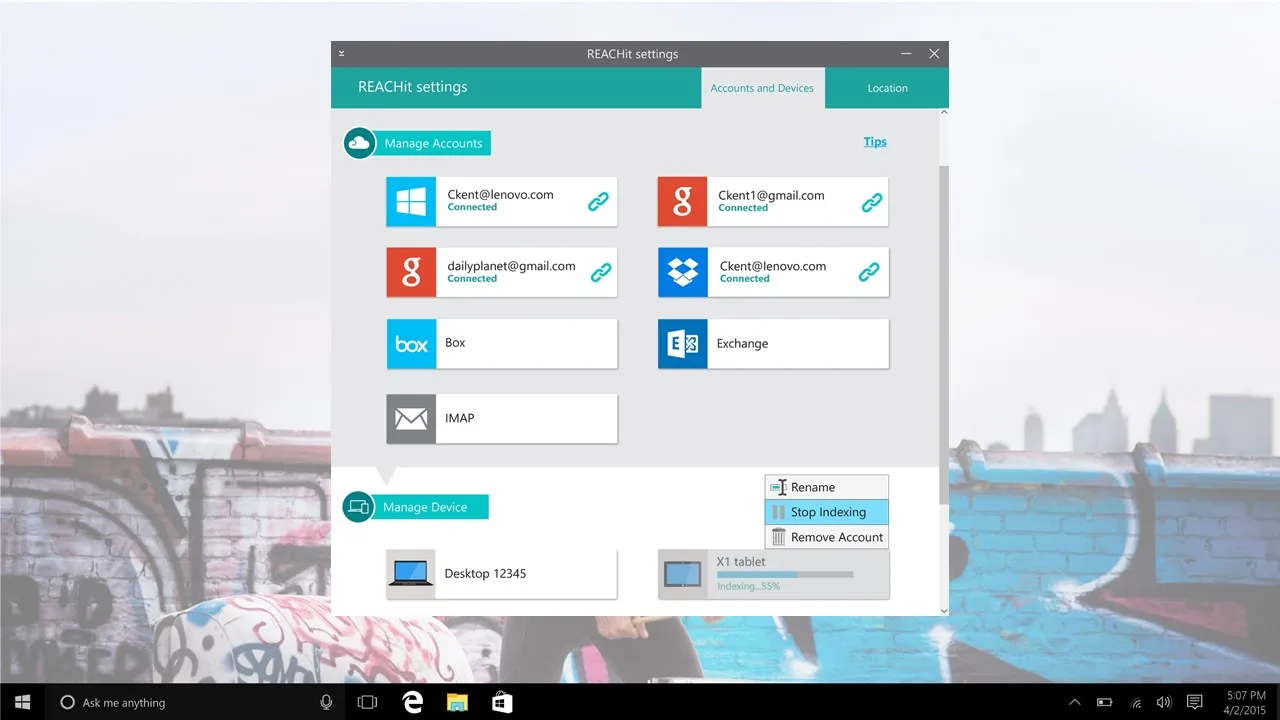
Task: Click the Box account label
Action: coord(455,342)
